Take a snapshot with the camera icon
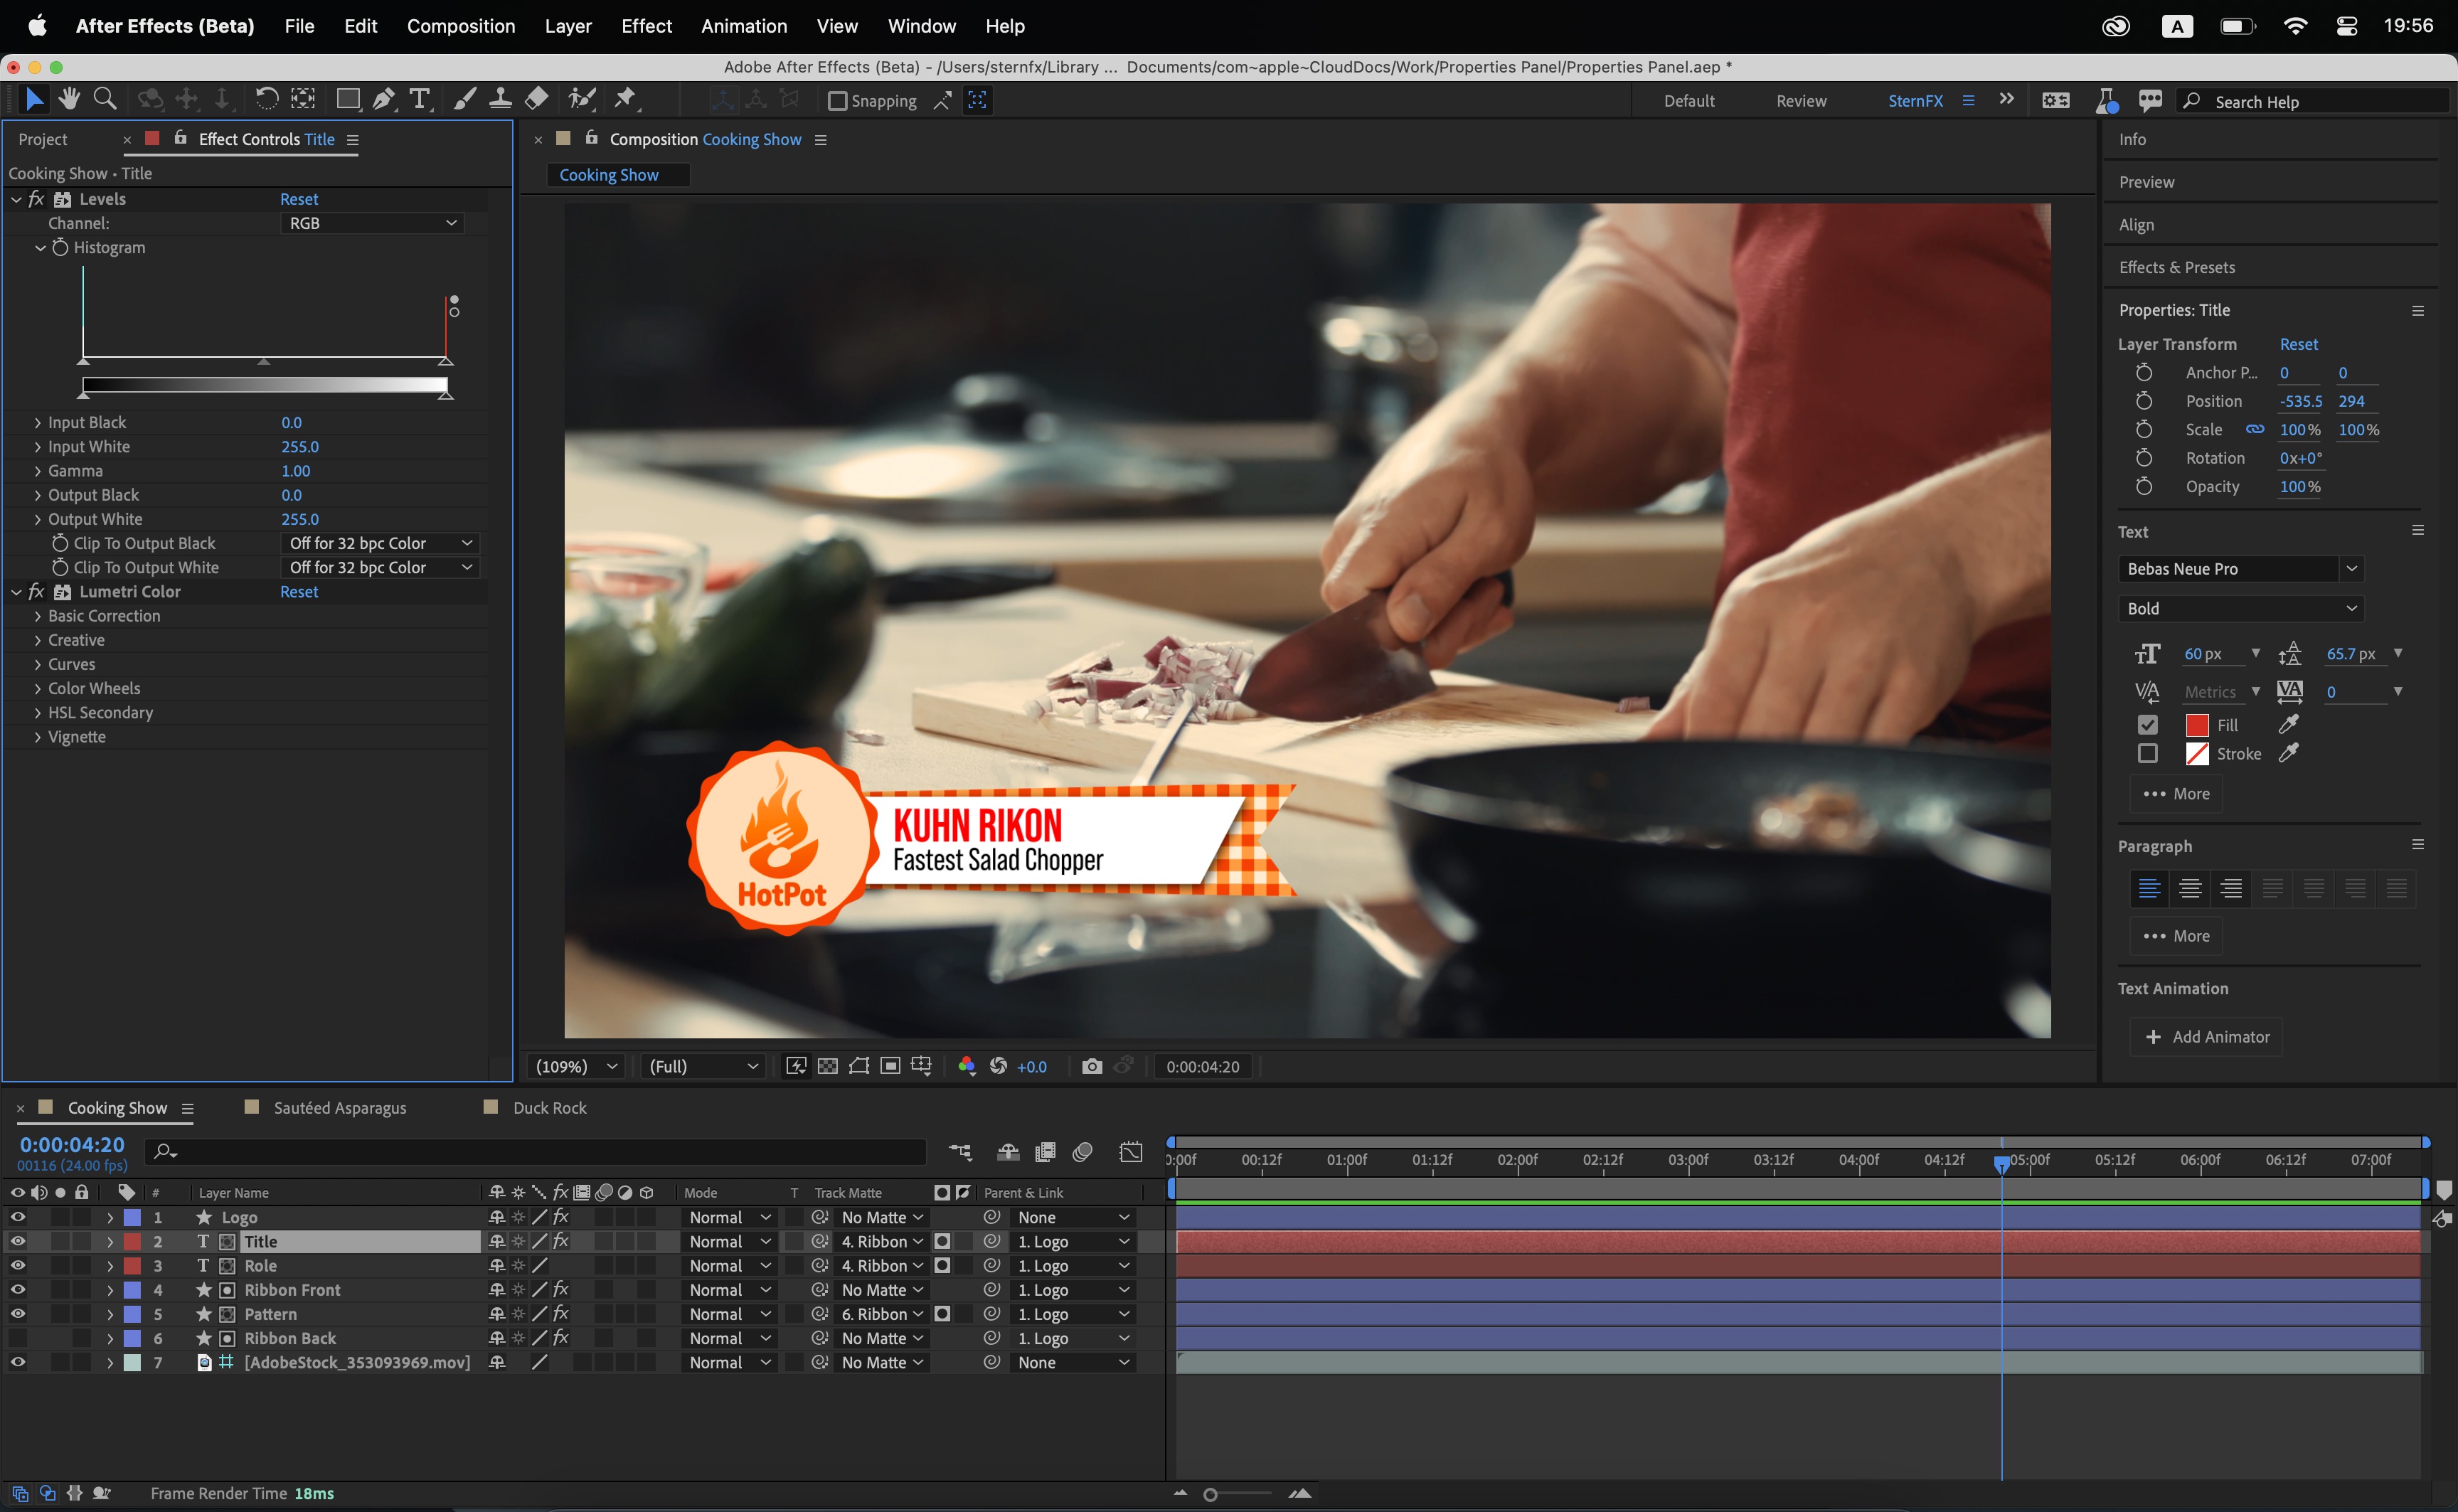2458x1512 pixels. (1092, 1066)
